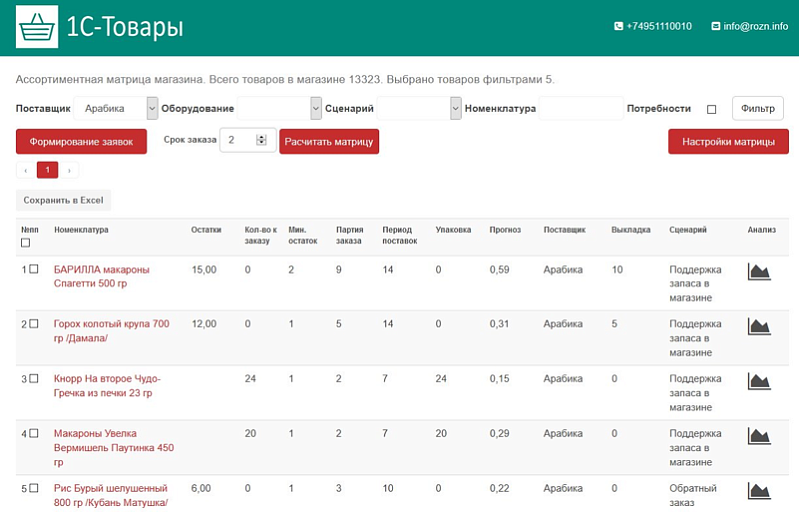This screenshot has height=529, width=799.
Task: Open analysis chart for БАРИЛЛА макароны
Action: tap(759, 272)
